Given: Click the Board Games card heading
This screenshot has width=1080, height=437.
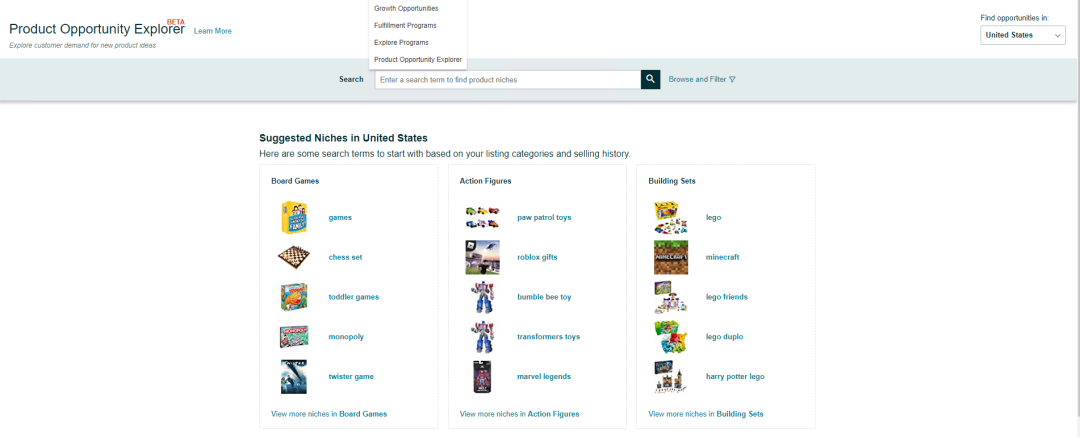Looking at the screenshot, I should 295,181.
